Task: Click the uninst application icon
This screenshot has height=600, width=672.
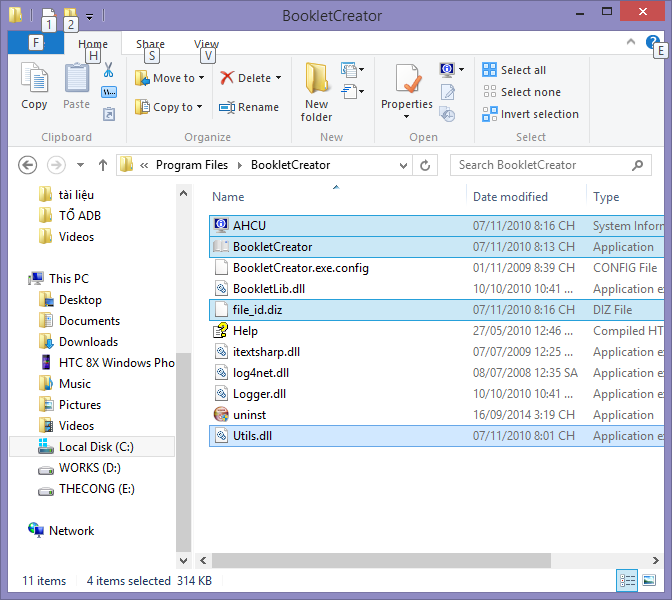Action: [x=221, y=414]
